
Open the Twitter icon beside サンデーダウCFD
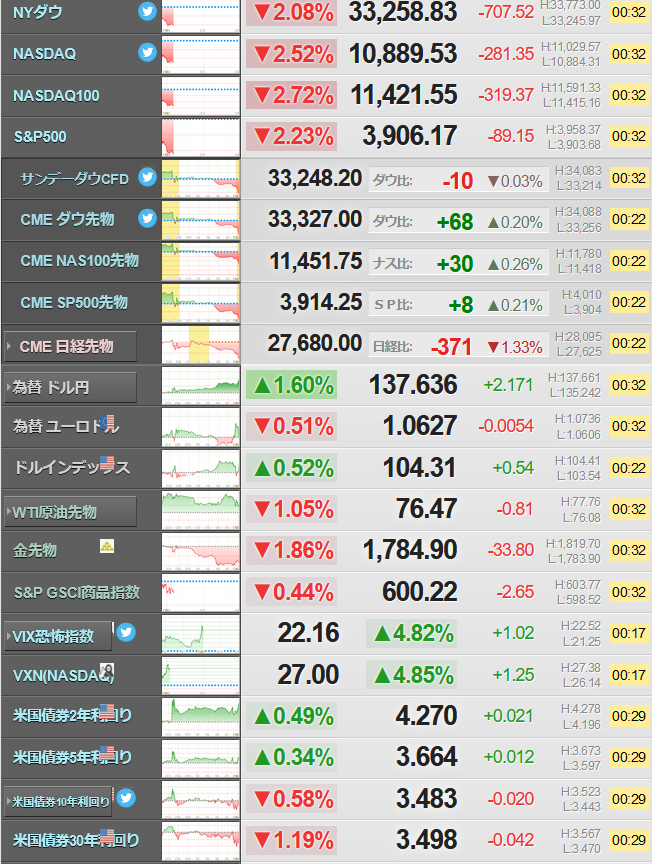(x=147, y=177)
